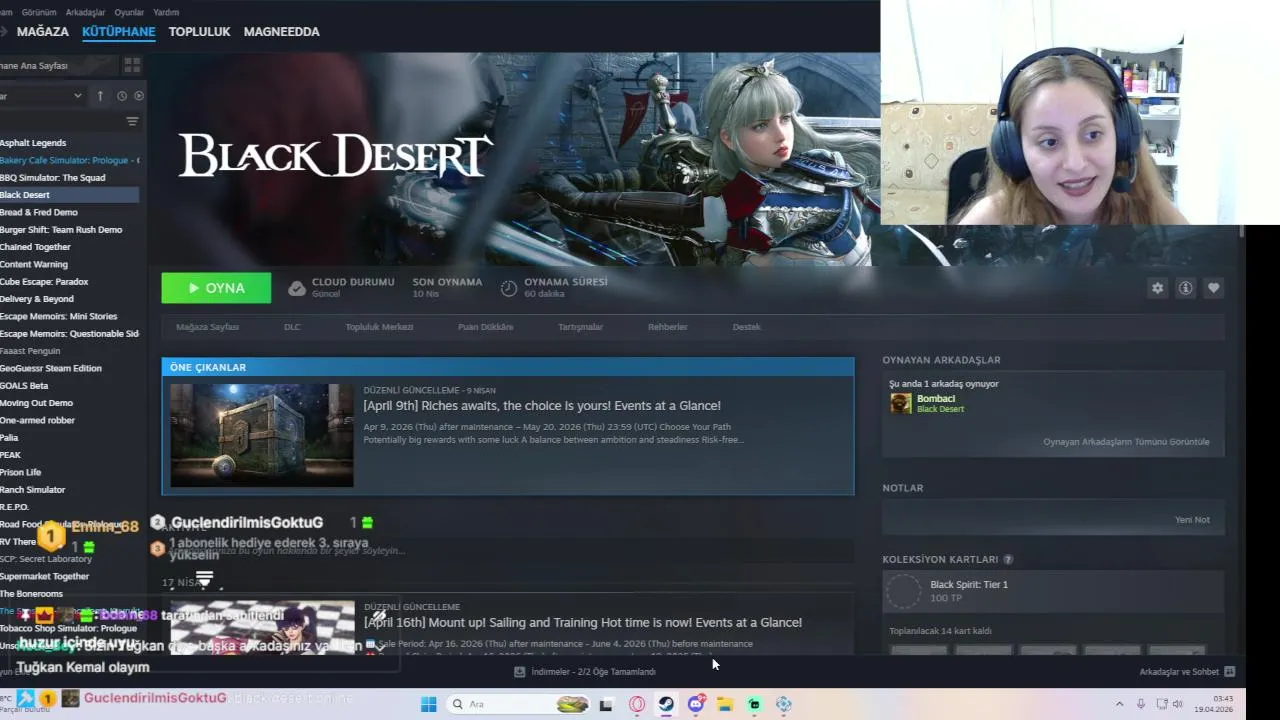Open the DLC link
Viewport: 1280px width, 720px height.
(292, 327)
